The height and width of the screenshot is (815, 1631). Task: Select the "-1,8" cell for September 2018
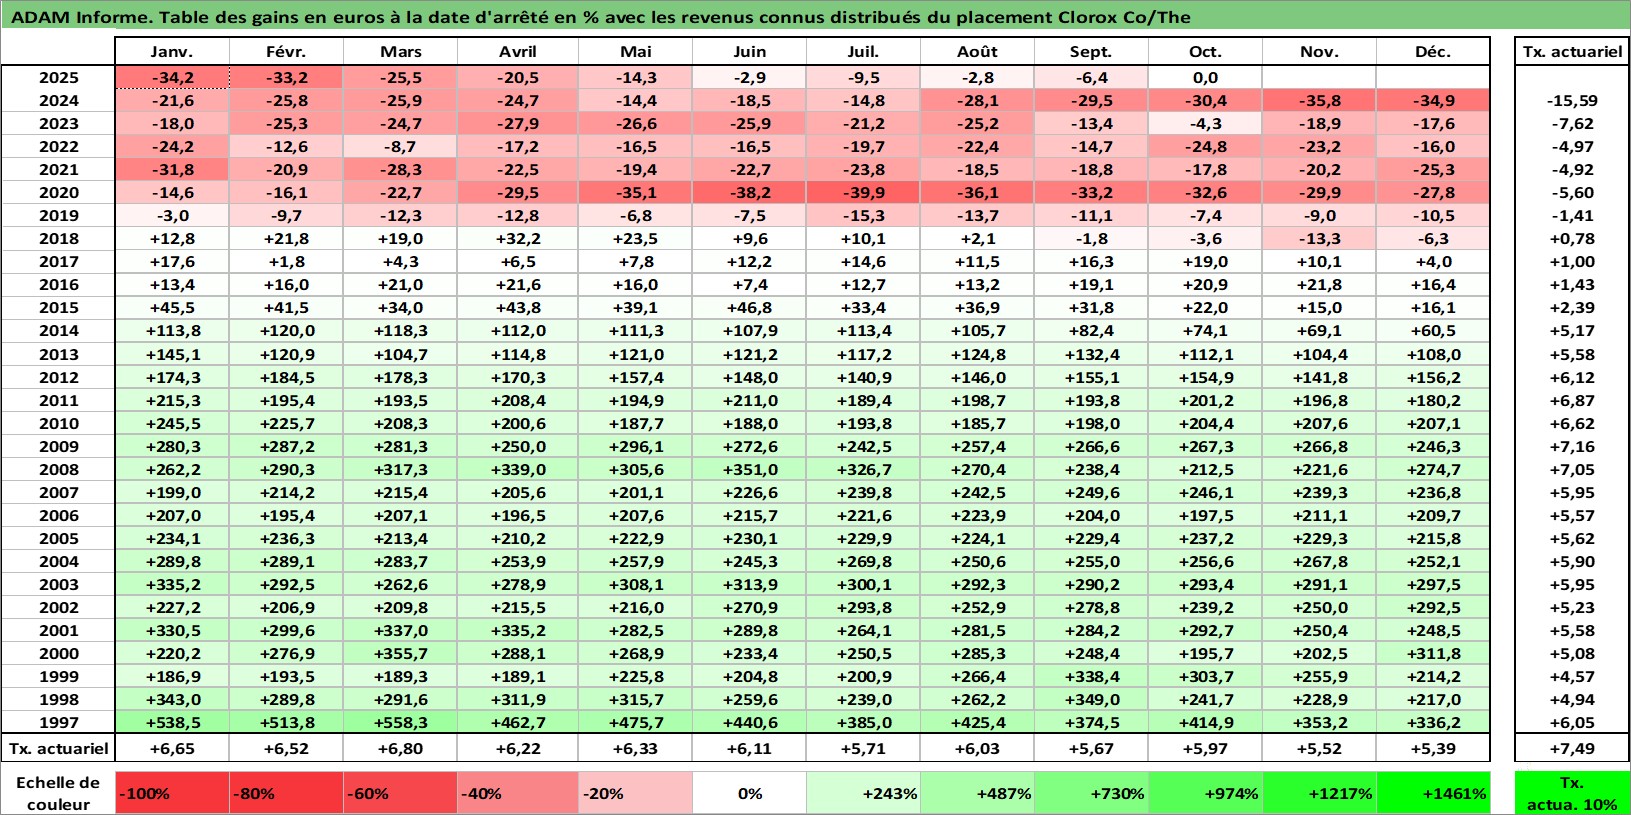(1091, 239)
